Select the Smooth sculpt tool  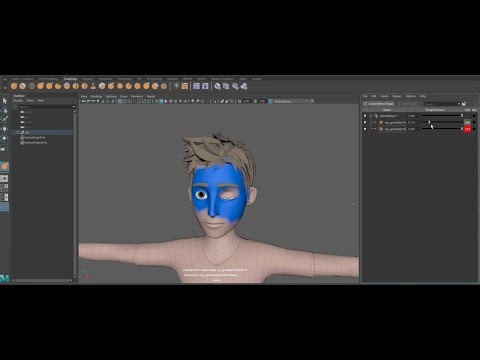(x=23, y=86)
